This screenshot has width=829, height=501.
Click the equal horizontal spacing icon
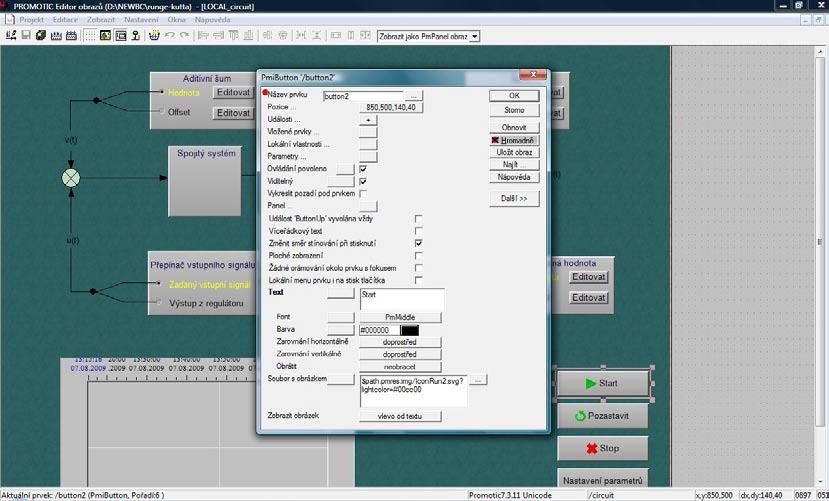(301, 35)
